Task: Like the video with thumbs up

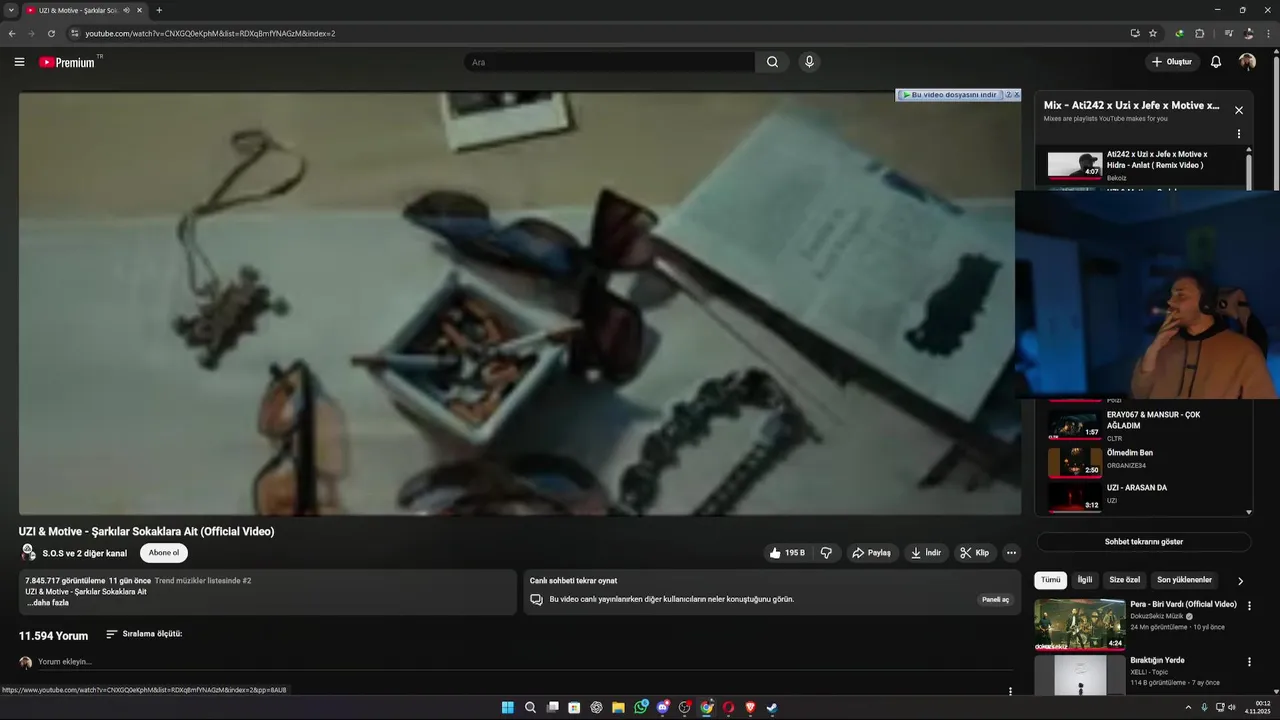Action: pyautogui.click(x=786, y=553)
